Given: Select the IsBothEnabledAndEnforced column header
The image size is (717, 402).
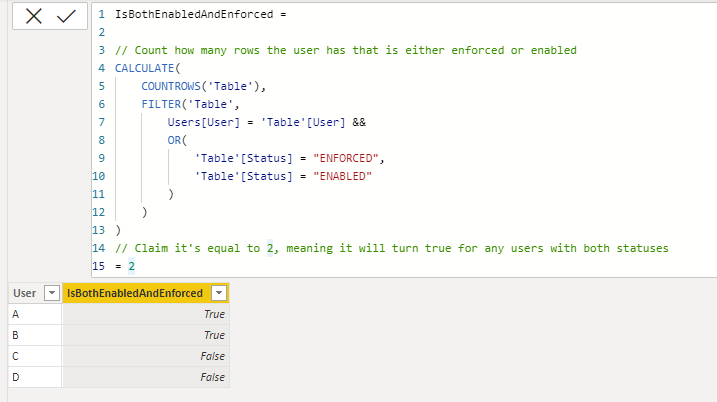Looking at the screenshot, I should pyautogui.click(x=145, y=293).
